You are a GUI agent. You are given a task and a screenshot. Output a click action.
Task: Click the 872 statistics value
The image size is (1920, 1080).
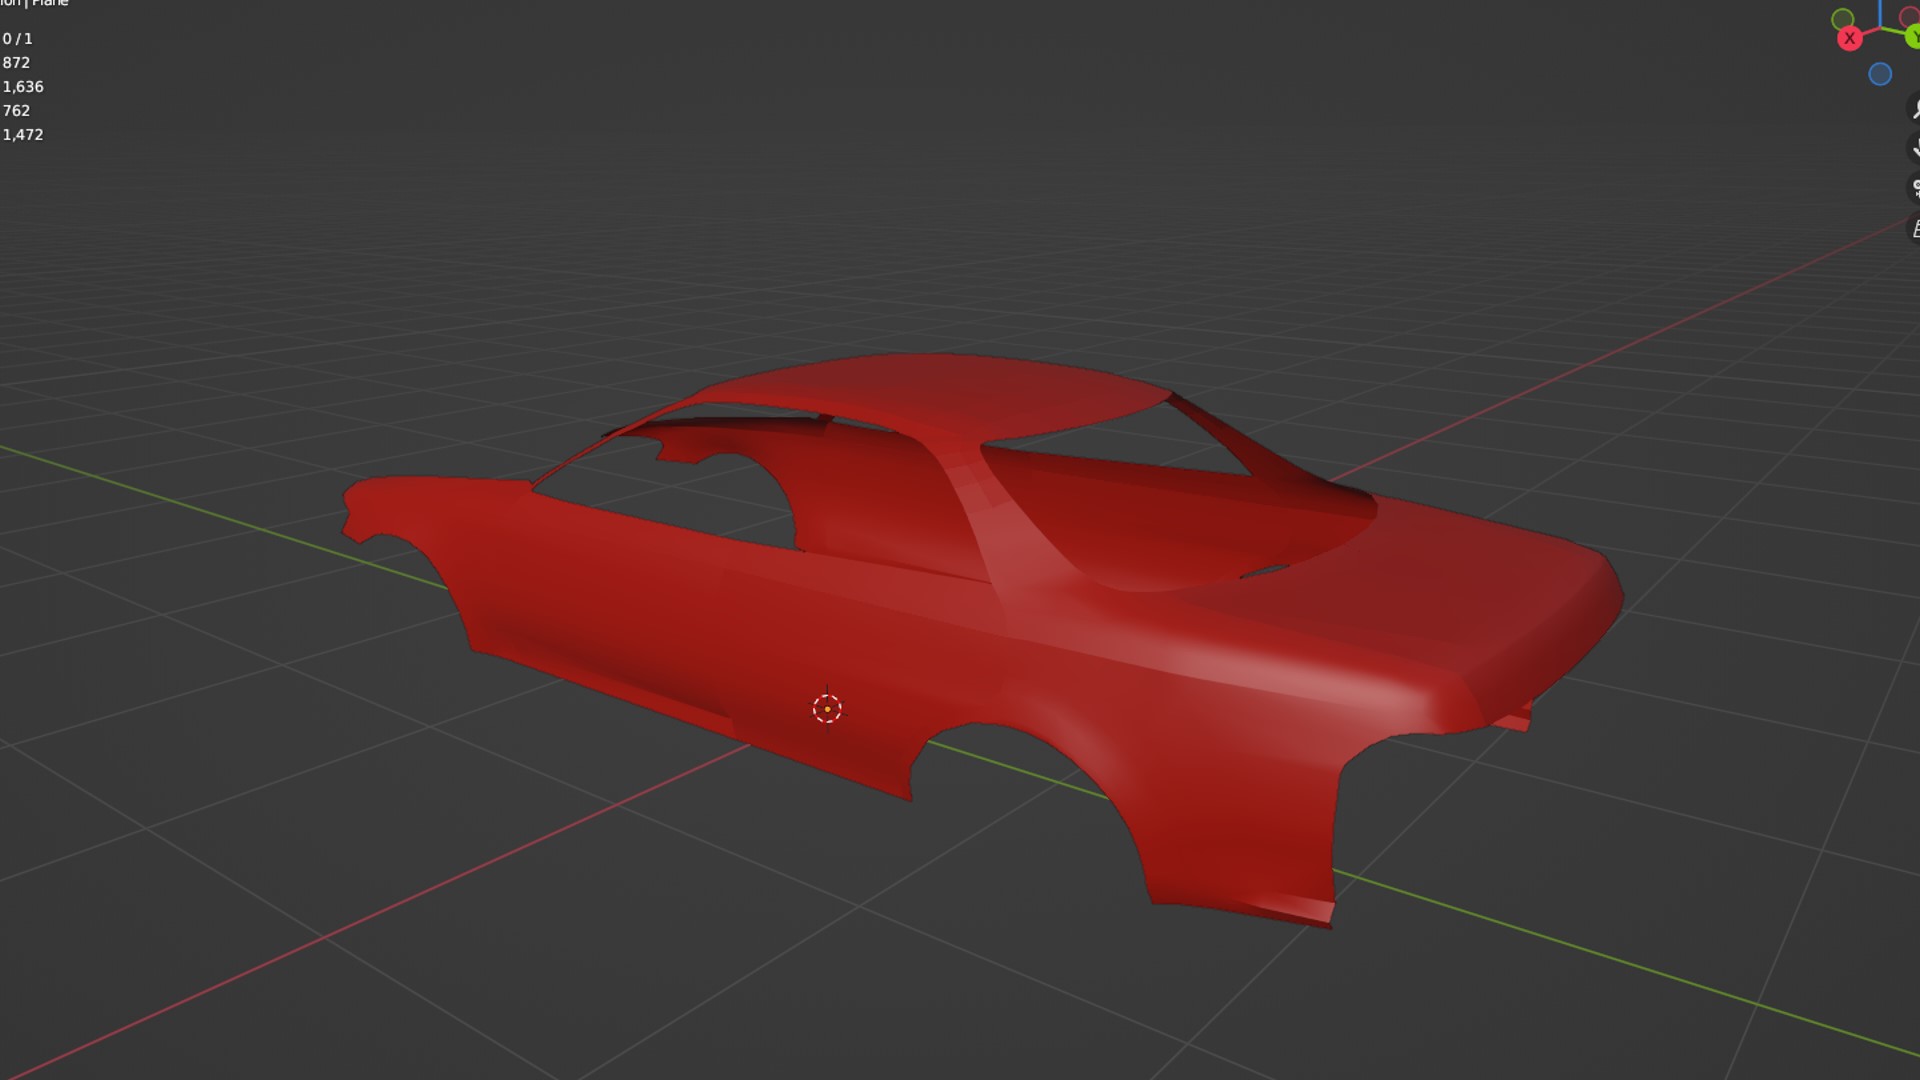tap(16, 63)
